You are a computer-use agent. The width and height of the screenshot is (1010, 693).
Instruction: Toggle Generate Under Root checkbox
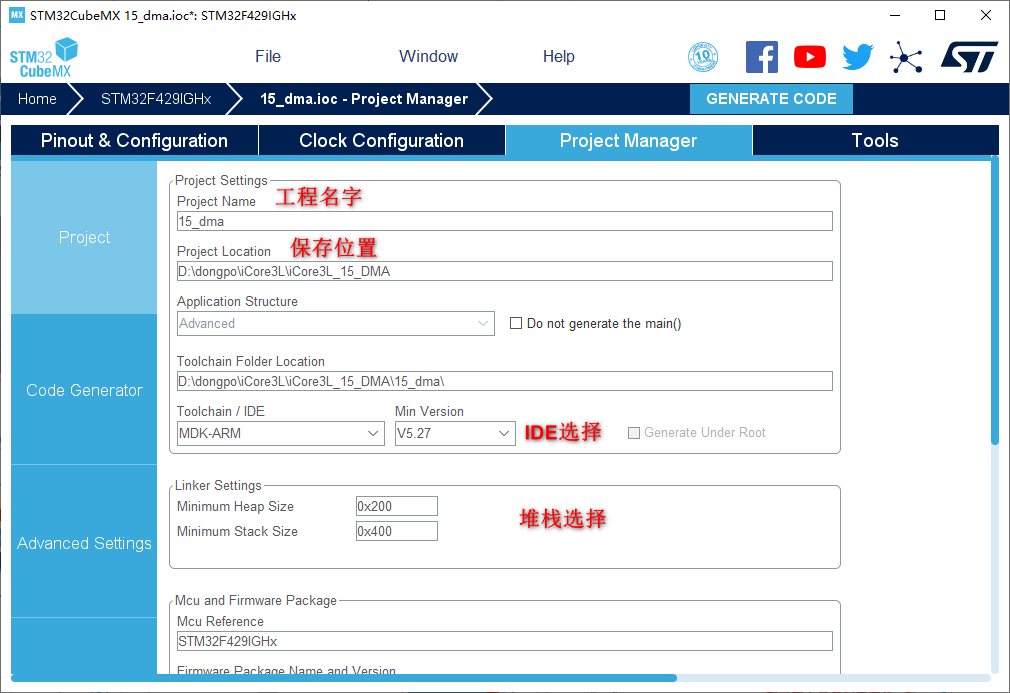point(634,433)
